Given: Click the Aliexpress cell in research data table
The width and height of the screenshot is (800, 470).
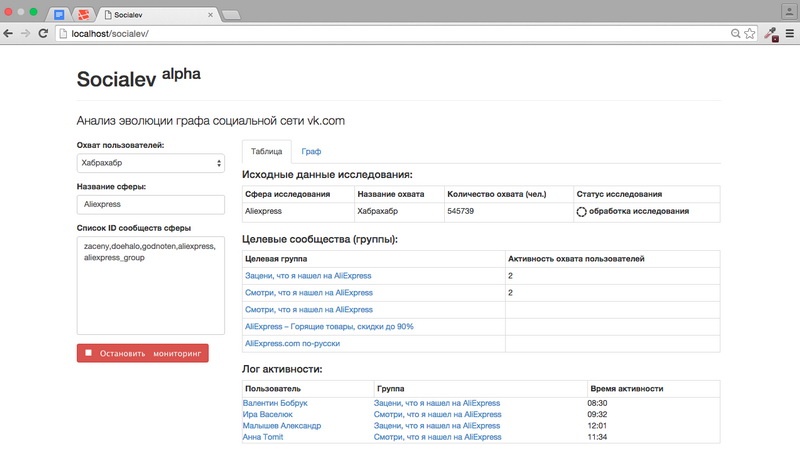Looking at the screenshot, I should pos(298,212).
